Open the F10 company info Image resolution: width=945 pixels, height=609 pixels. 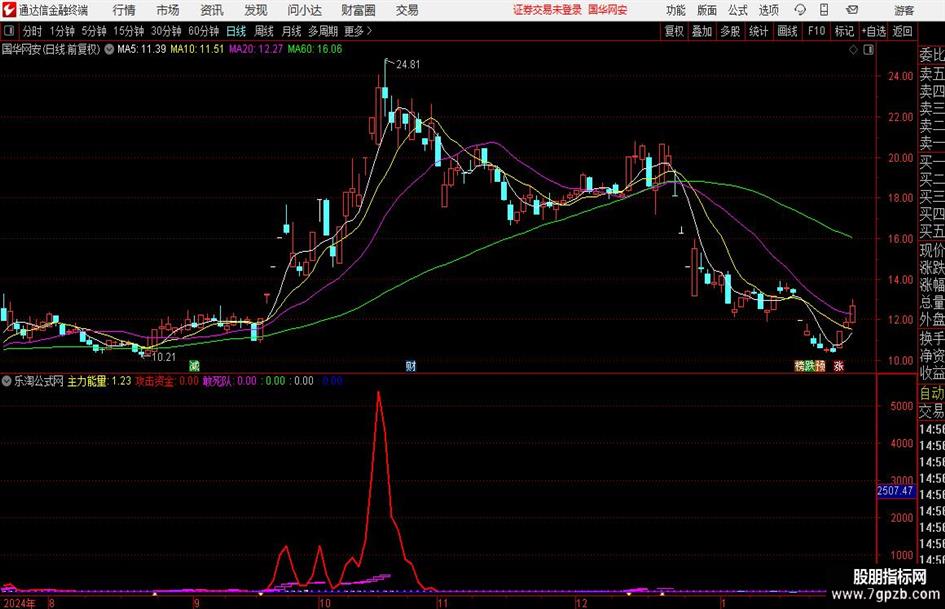[817, 31]
